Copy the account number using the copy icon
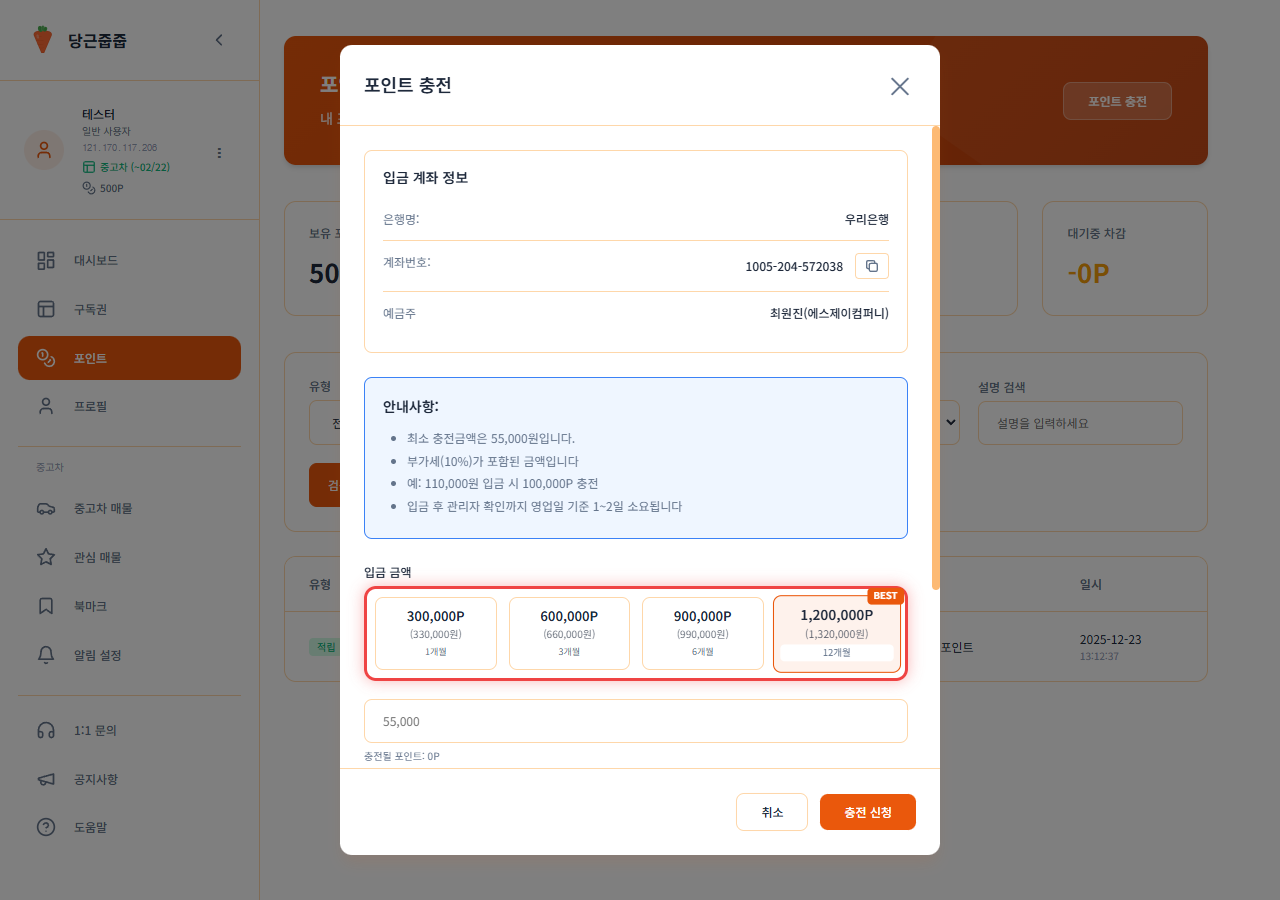The width and height of the screenshot is (1280, 900). [871, 265]
